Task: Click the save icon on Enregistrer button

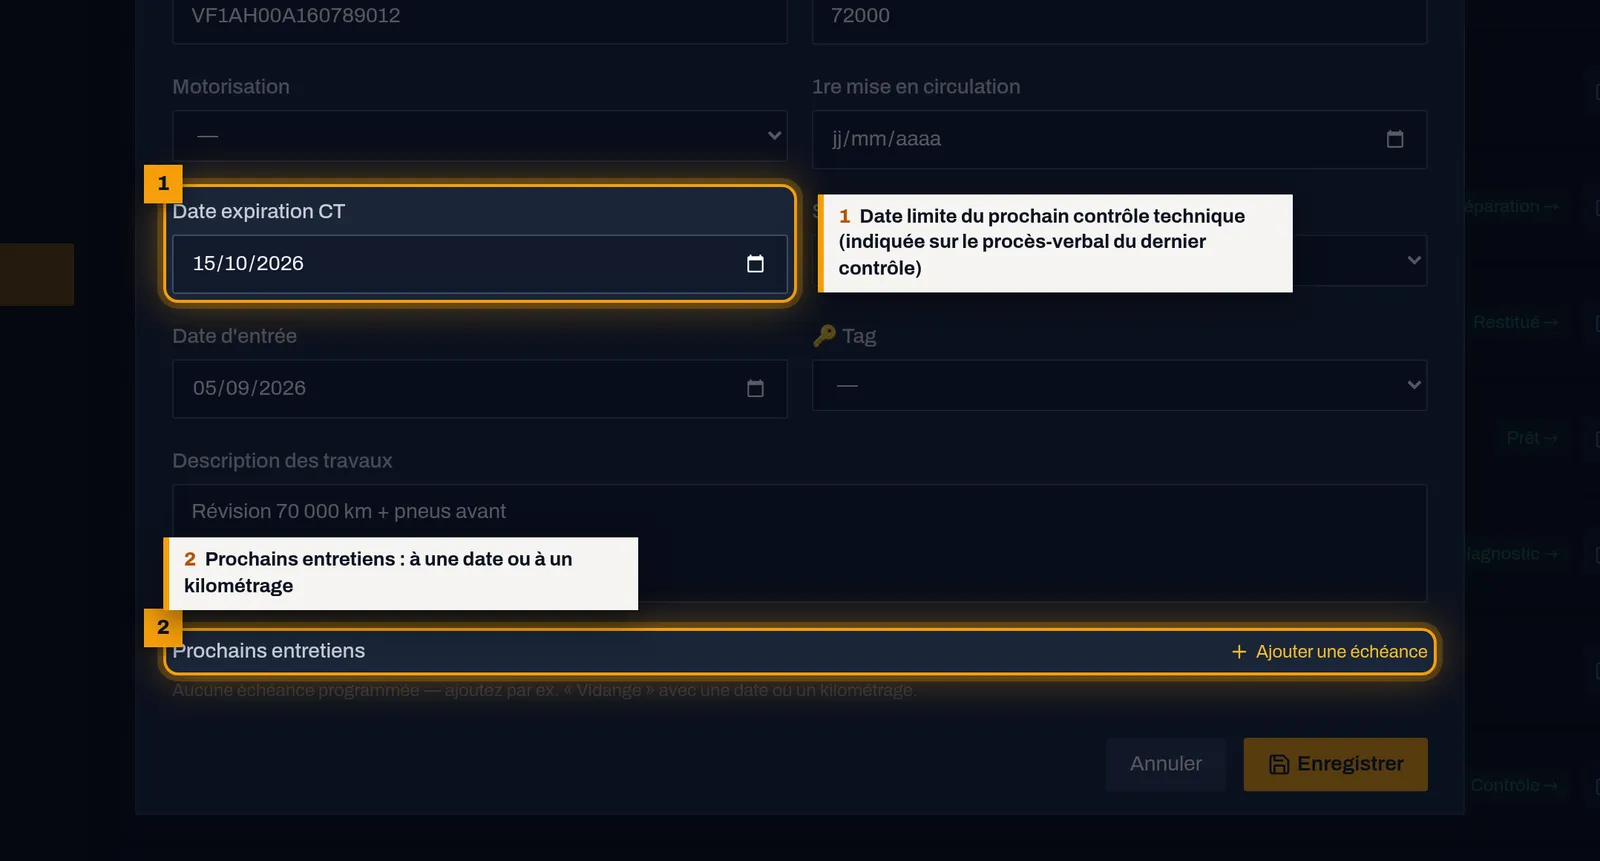Action: (1279, 765)
